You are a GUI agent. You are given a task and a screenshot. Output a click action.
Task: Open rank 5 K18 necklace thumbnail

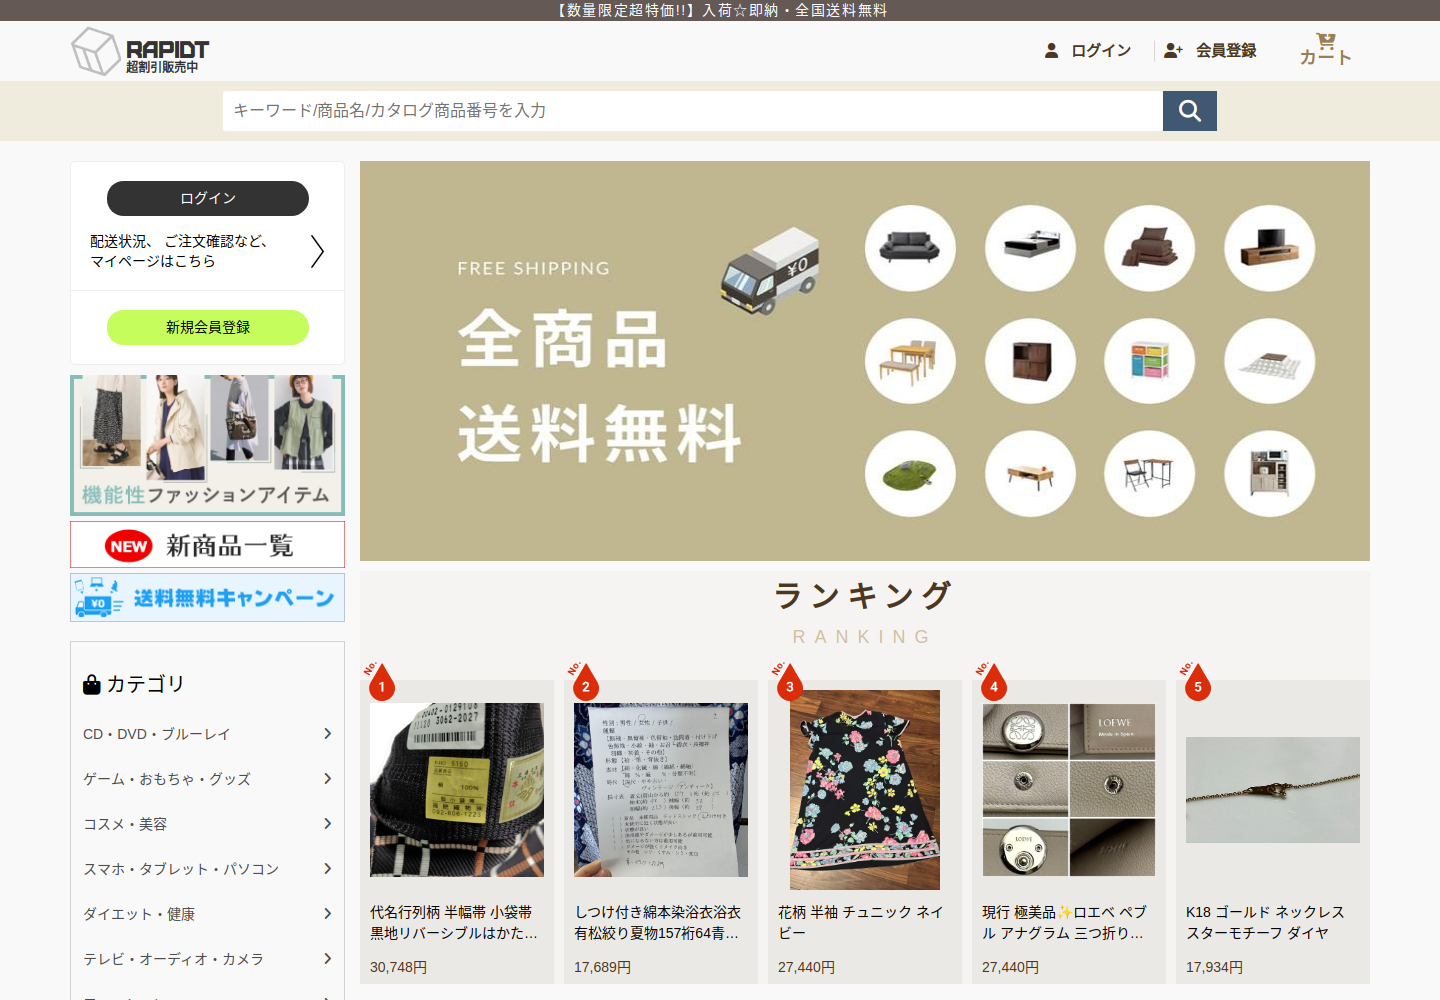click(1273, 790)
